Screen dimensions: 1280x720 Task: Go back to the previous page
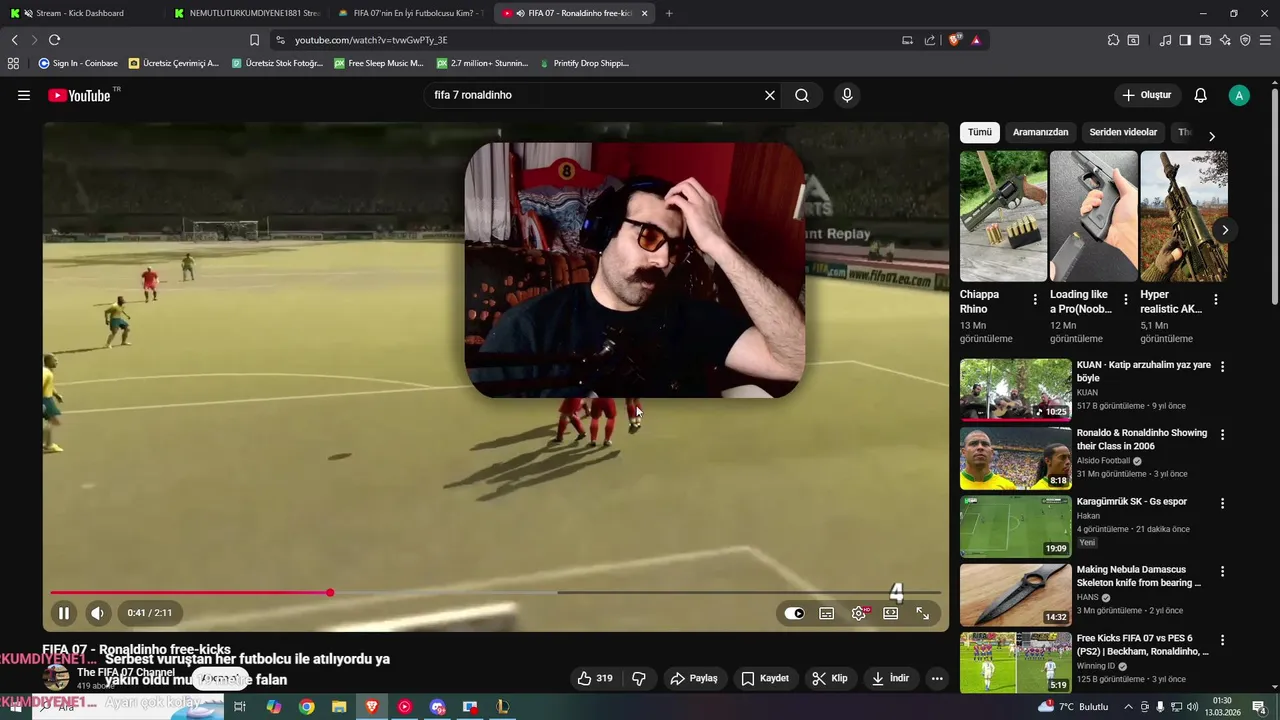tap(14, 40)
